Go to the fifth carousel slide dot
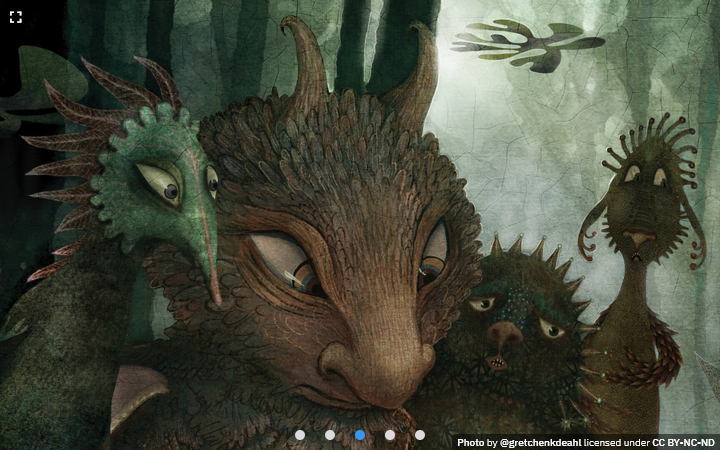 (420, 435)
